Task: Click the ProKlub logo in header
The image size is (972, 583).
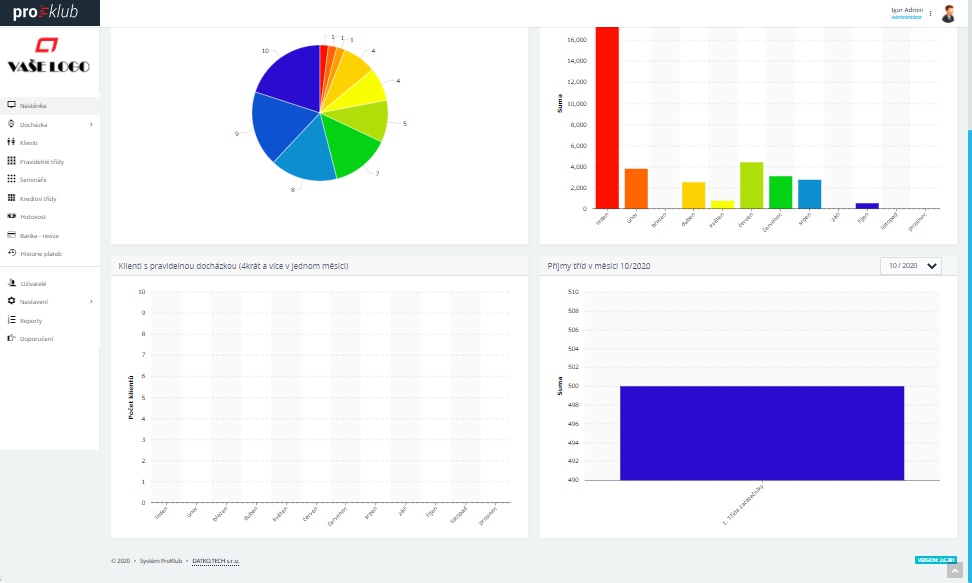Action: click(x=45, y=13)
